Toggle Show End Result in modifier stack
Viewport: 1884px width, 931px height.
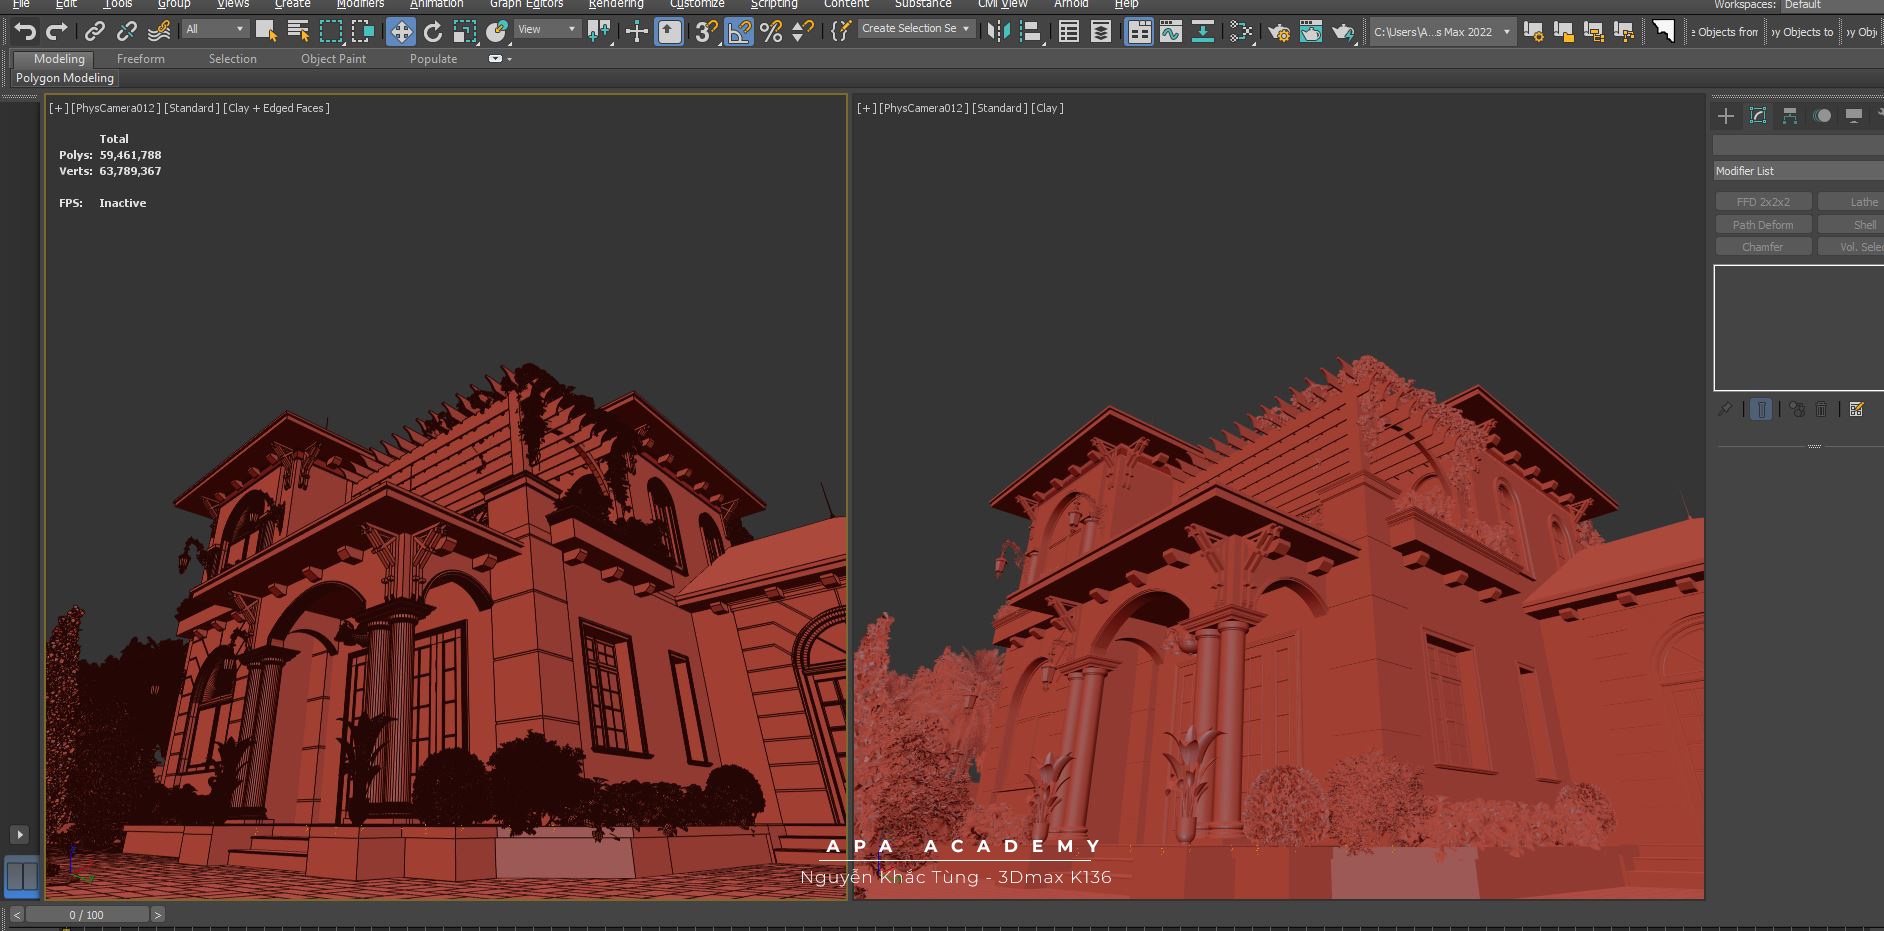click(1761, 409)
